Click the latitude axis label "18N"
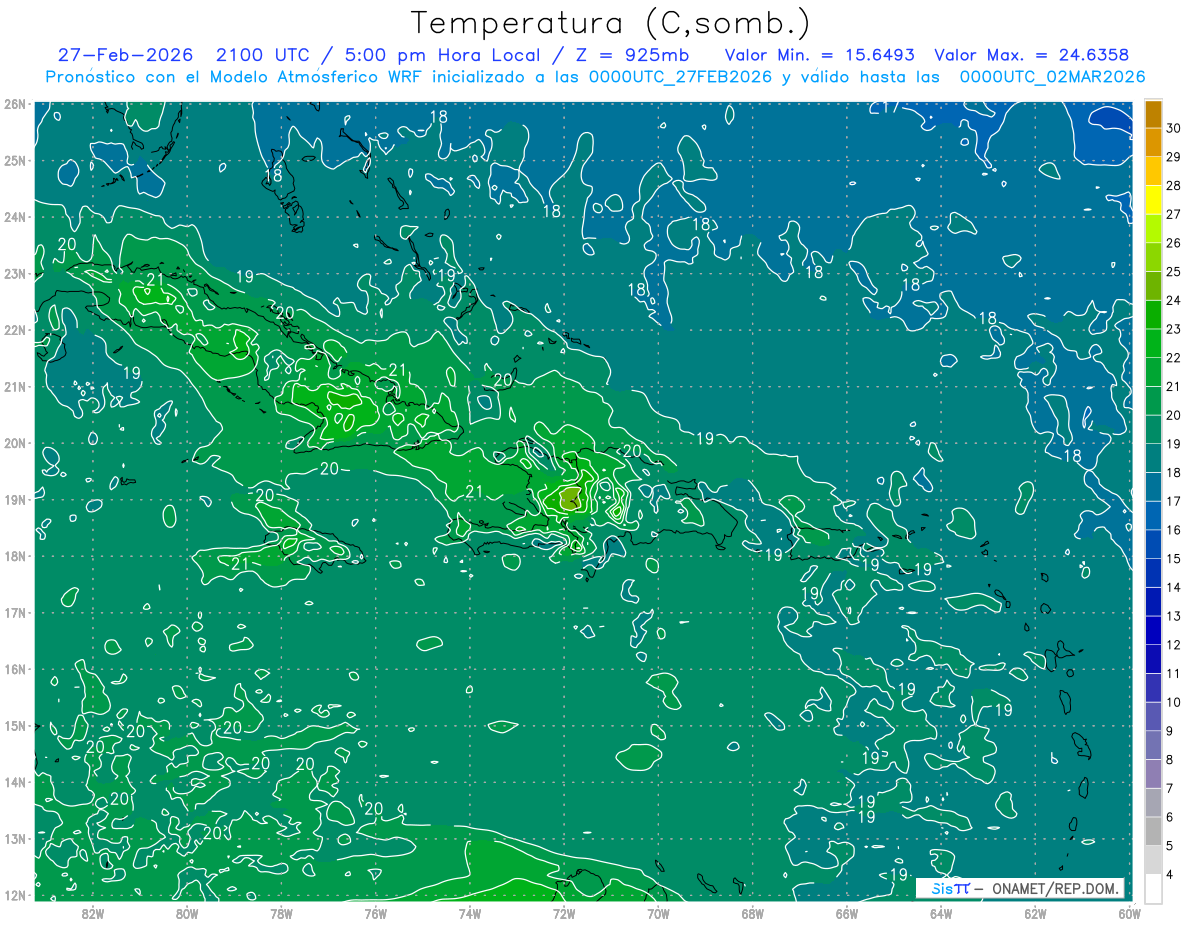 (x=15, y=556)
